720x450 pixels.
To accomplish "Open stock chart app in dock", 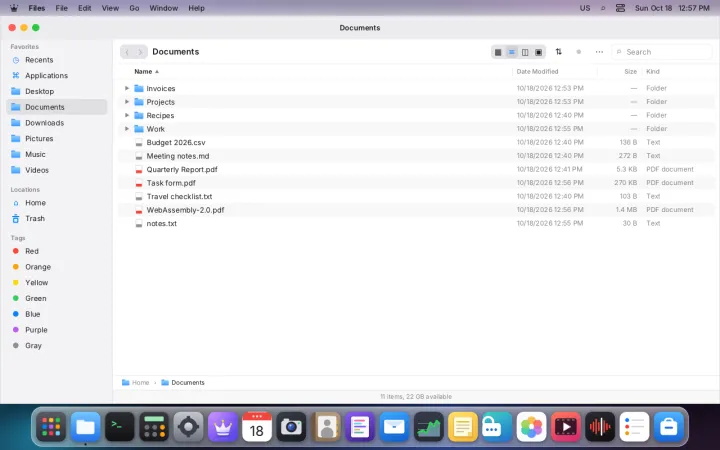I will pyautogui.click(x=428, y=427).
